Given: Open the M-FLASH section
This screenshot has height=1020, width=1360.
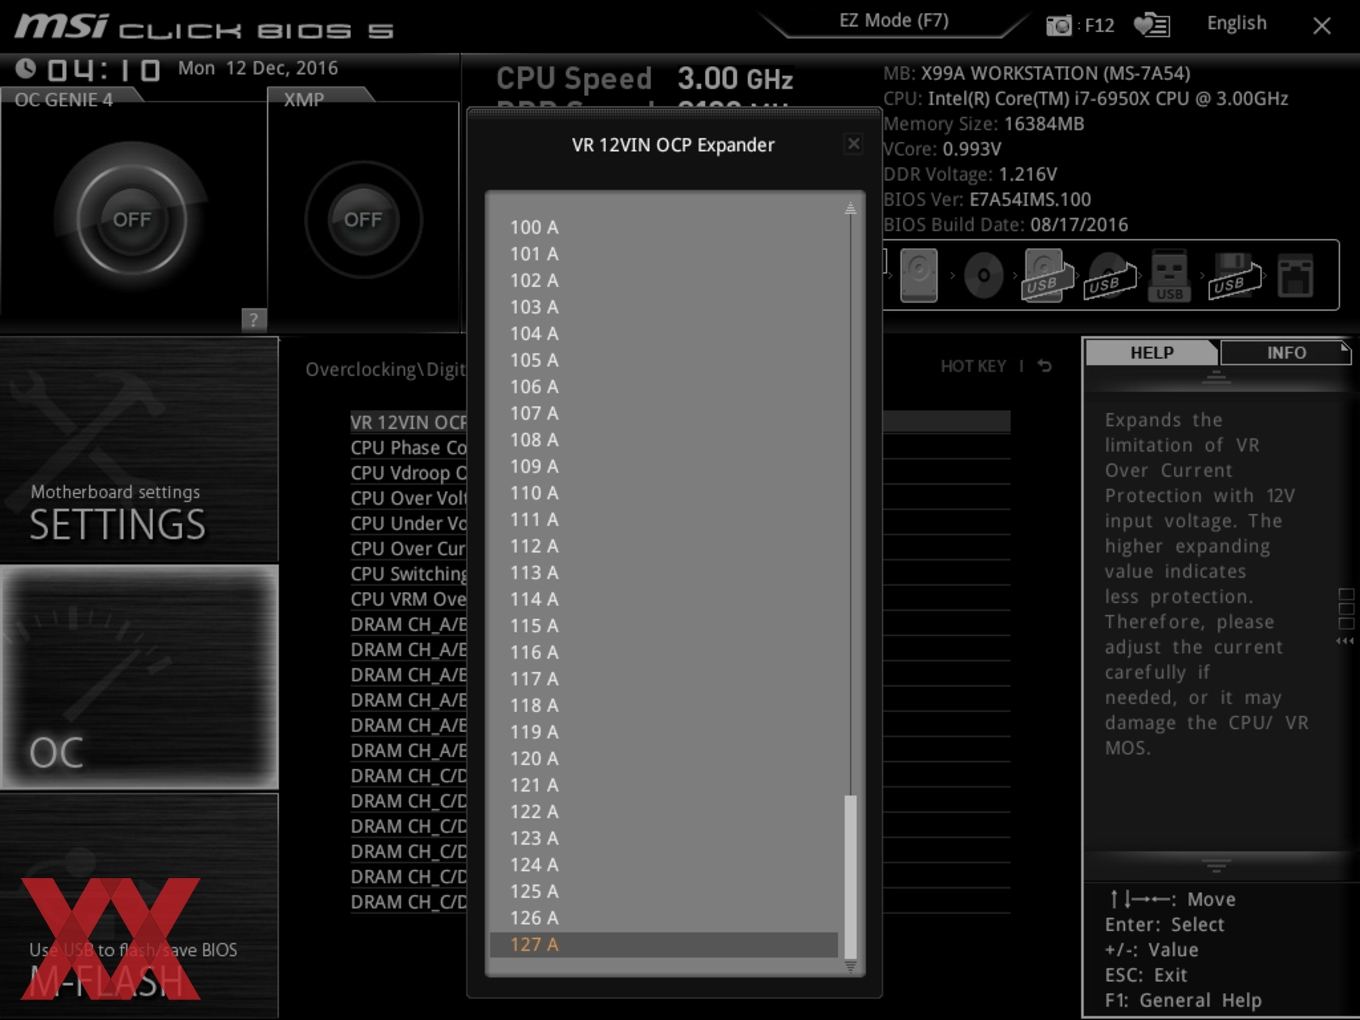Looking at the screenshot, I should coord(140,906).
